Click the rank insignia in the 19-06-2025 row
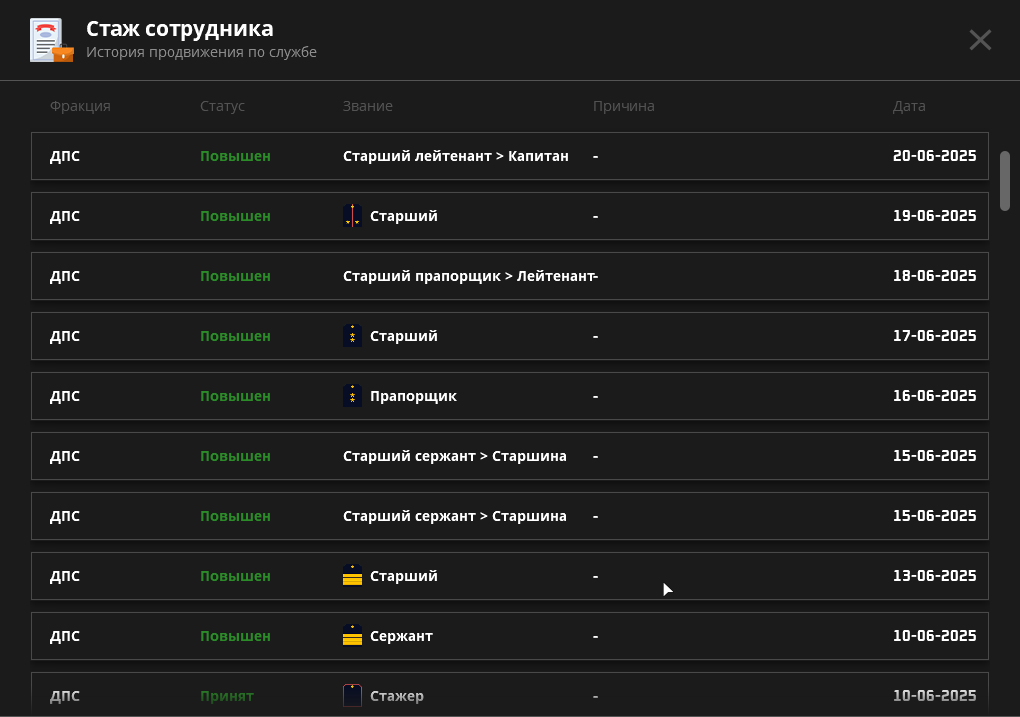The height and width of the screenshot is (717, 1020). (352, 216)
